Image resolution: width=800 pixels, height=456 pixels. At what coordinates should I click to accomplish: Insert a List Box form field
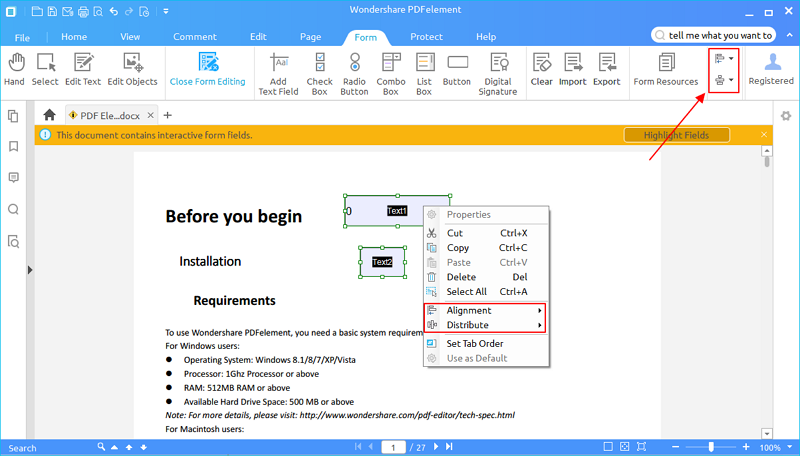tap(424, 74)
